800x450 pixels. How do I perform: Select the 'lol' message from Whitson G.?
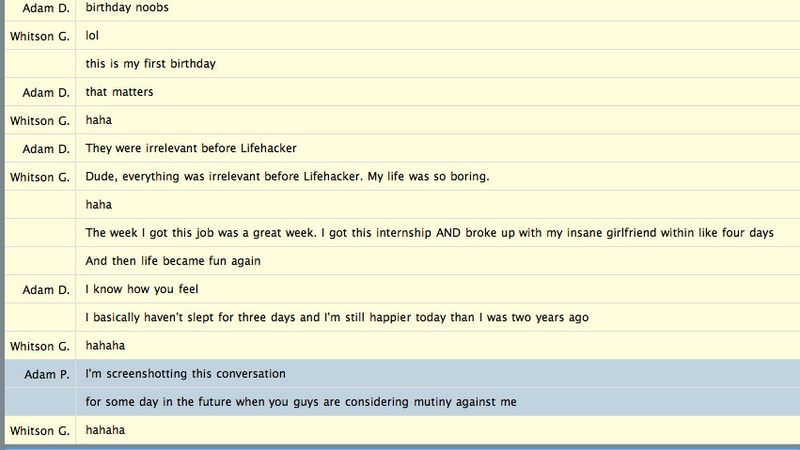[x=92, y=36]
